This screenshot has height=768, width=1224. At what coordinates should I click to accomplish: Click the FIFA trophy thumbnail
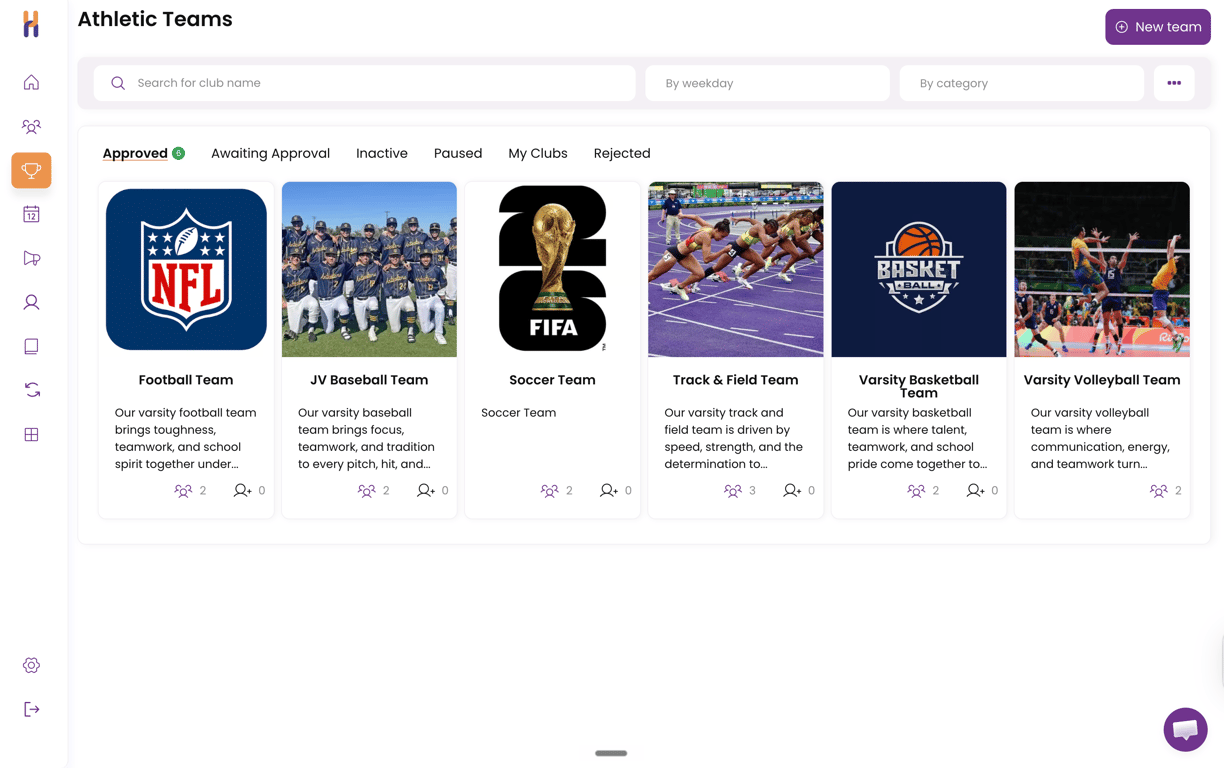(552, 269)
